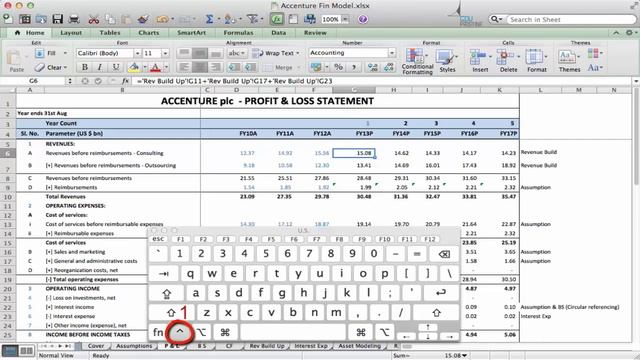Toggle the Toolbox button in standard toolbar
Image resolution: width=640 pixels, height=360 pixels.
coord(293,19)
